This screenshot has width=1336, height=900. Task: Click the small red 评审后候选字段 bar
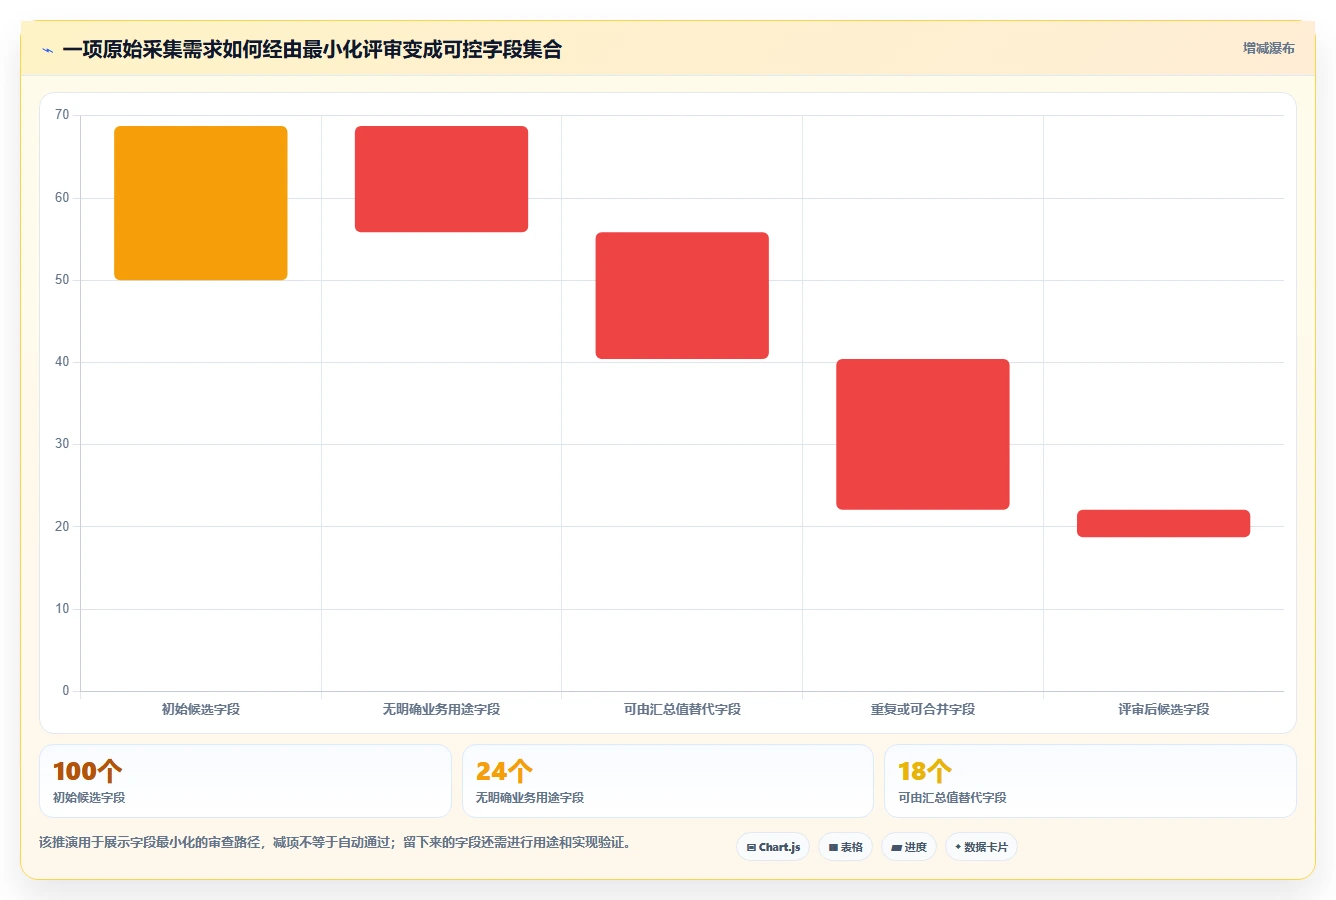point(1164,523)
